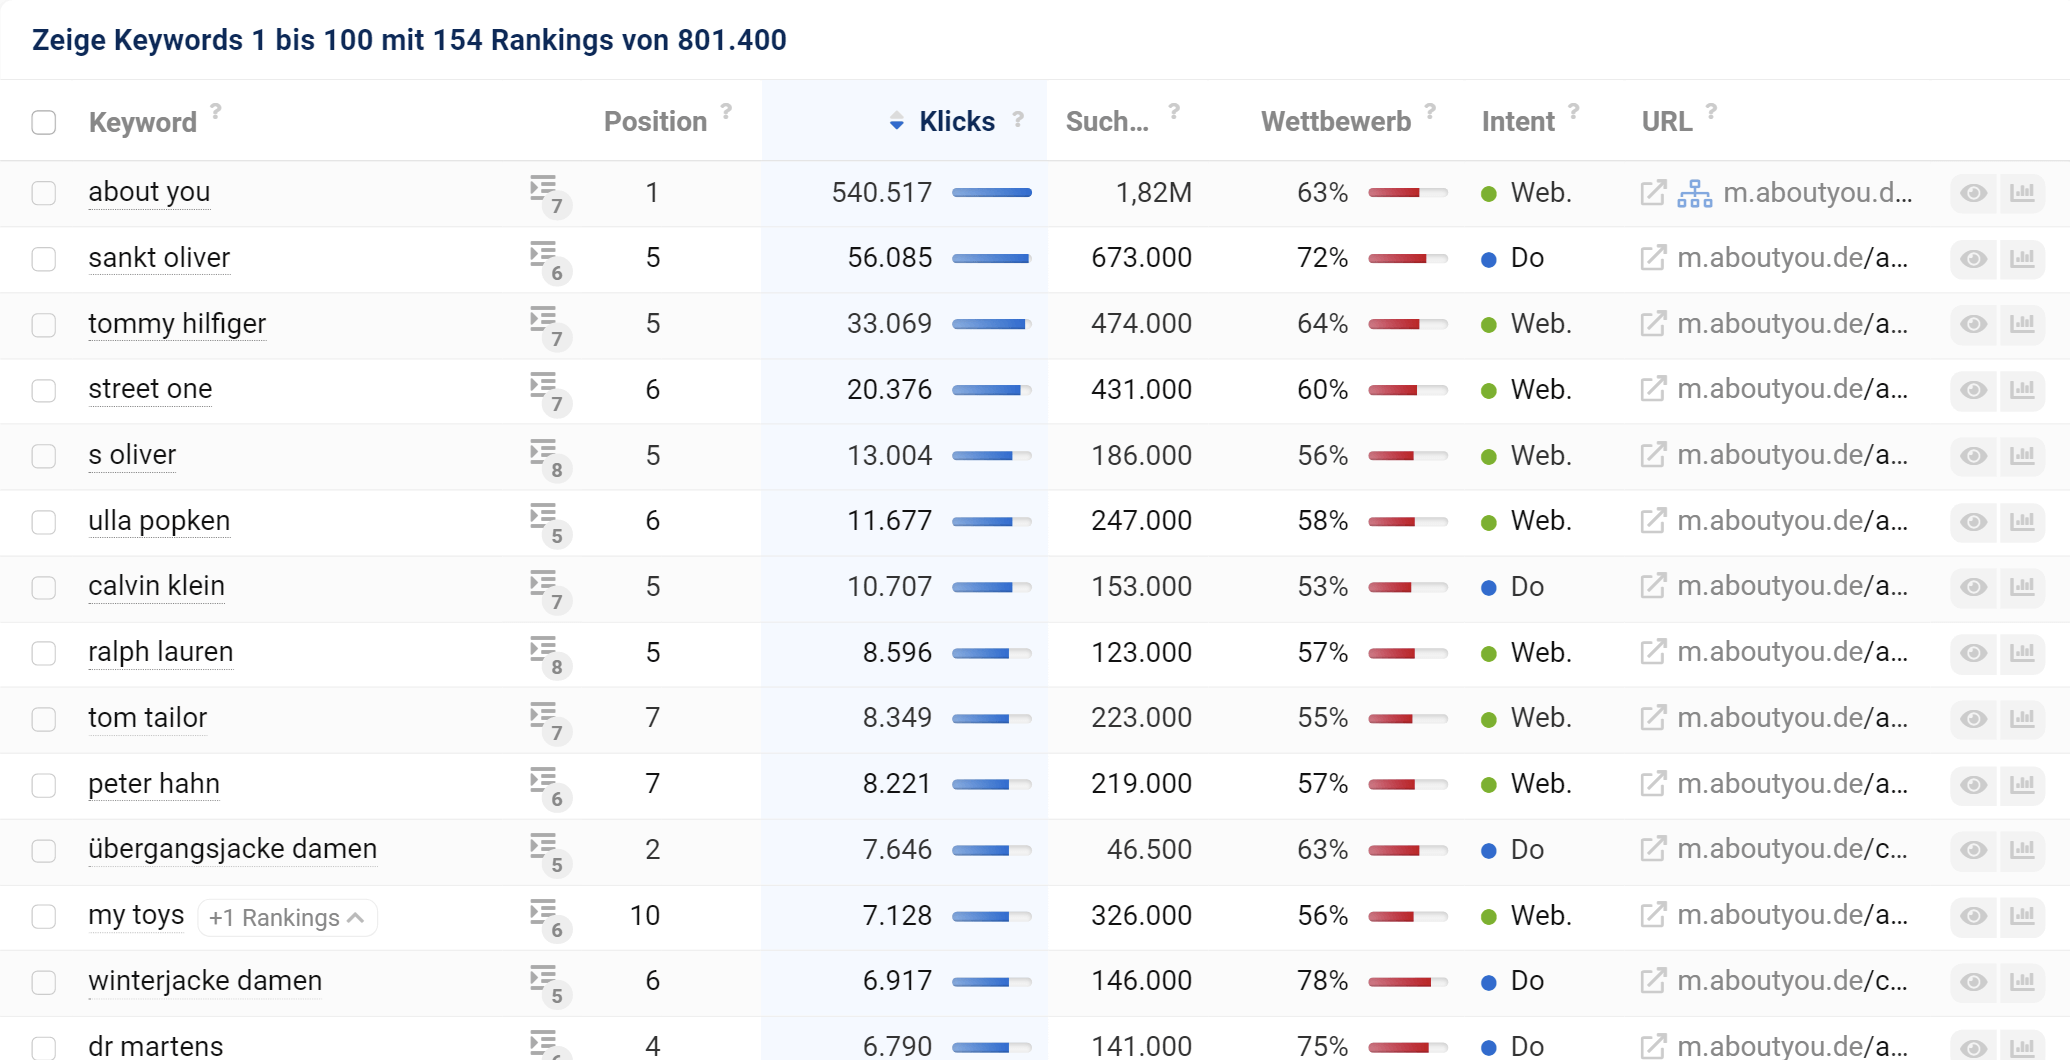Check the about you row checkbox
Viewport: 2070px width, 1060px height.
point(44,193)
